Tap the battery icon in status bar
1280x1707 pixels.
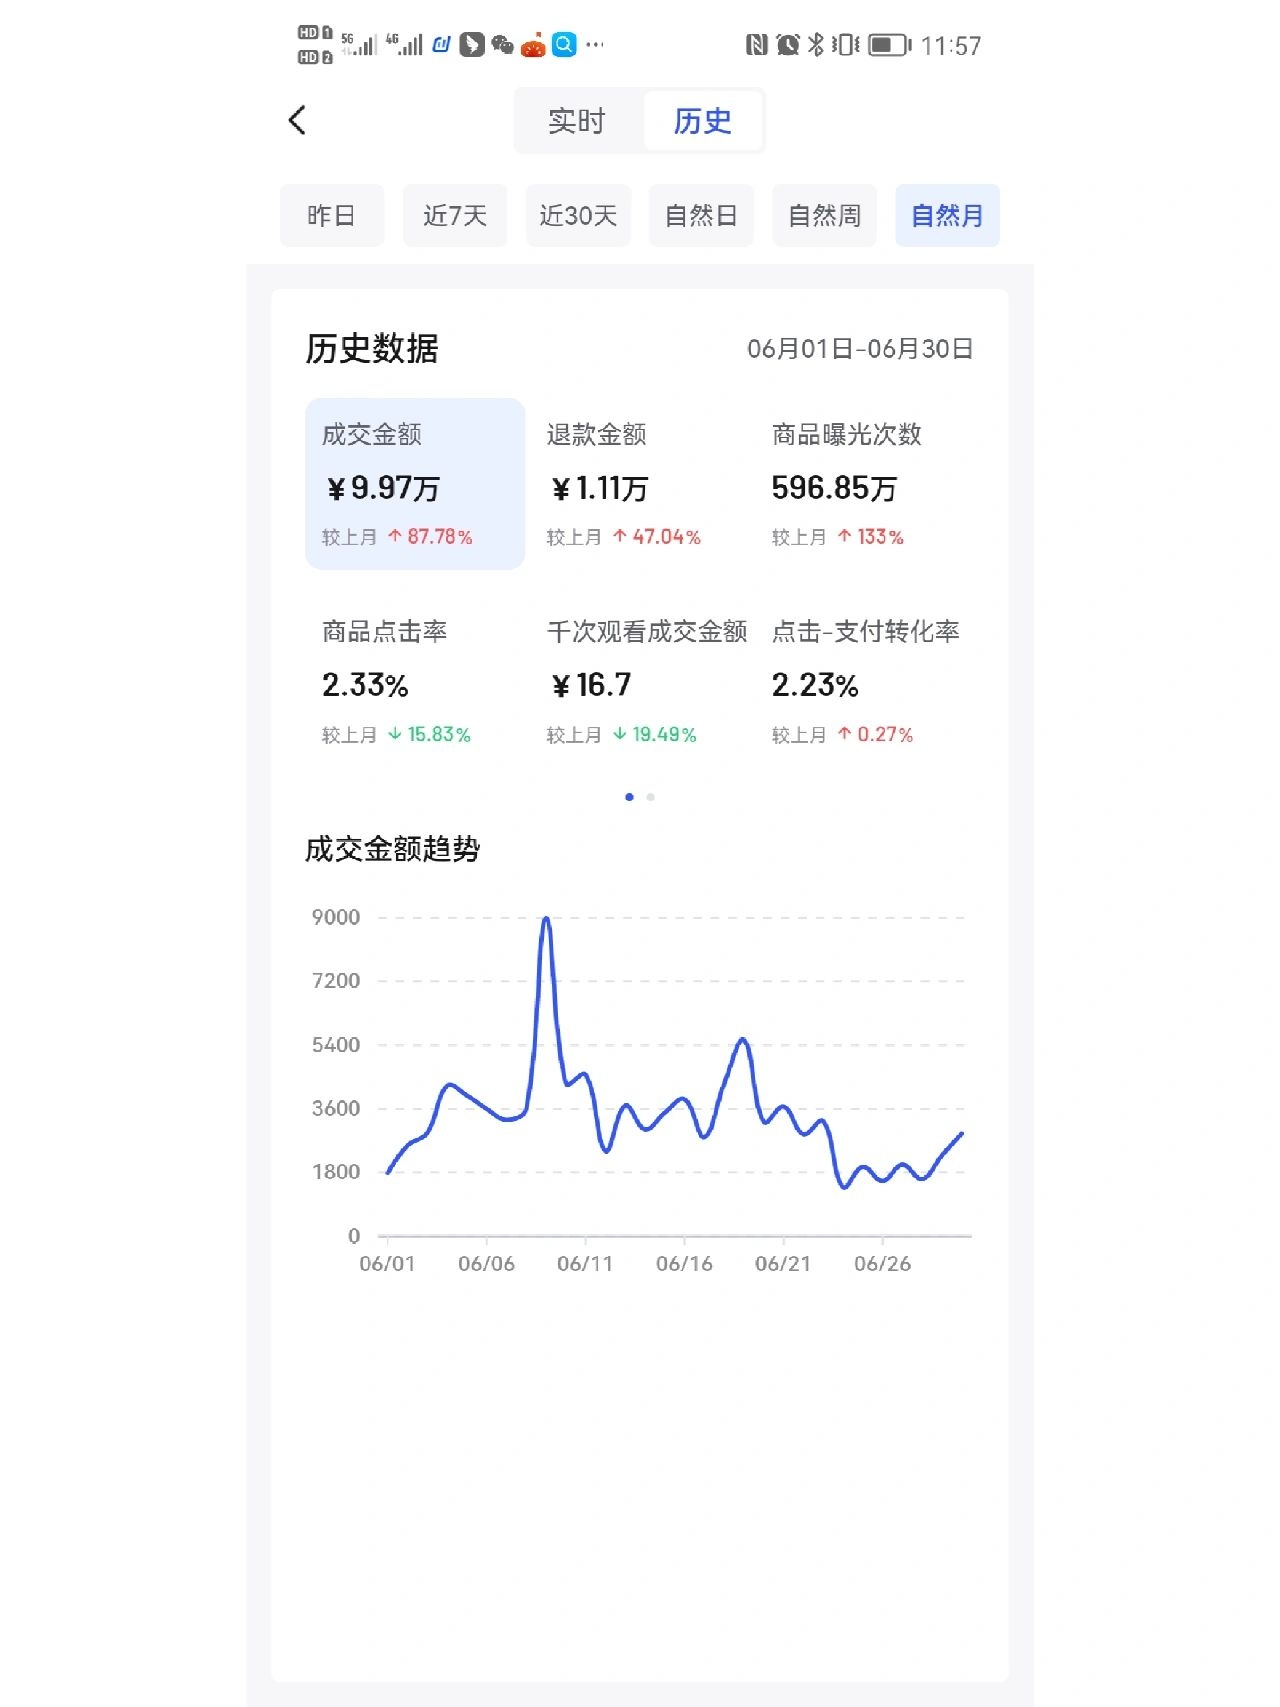click(x=890, y=45)
